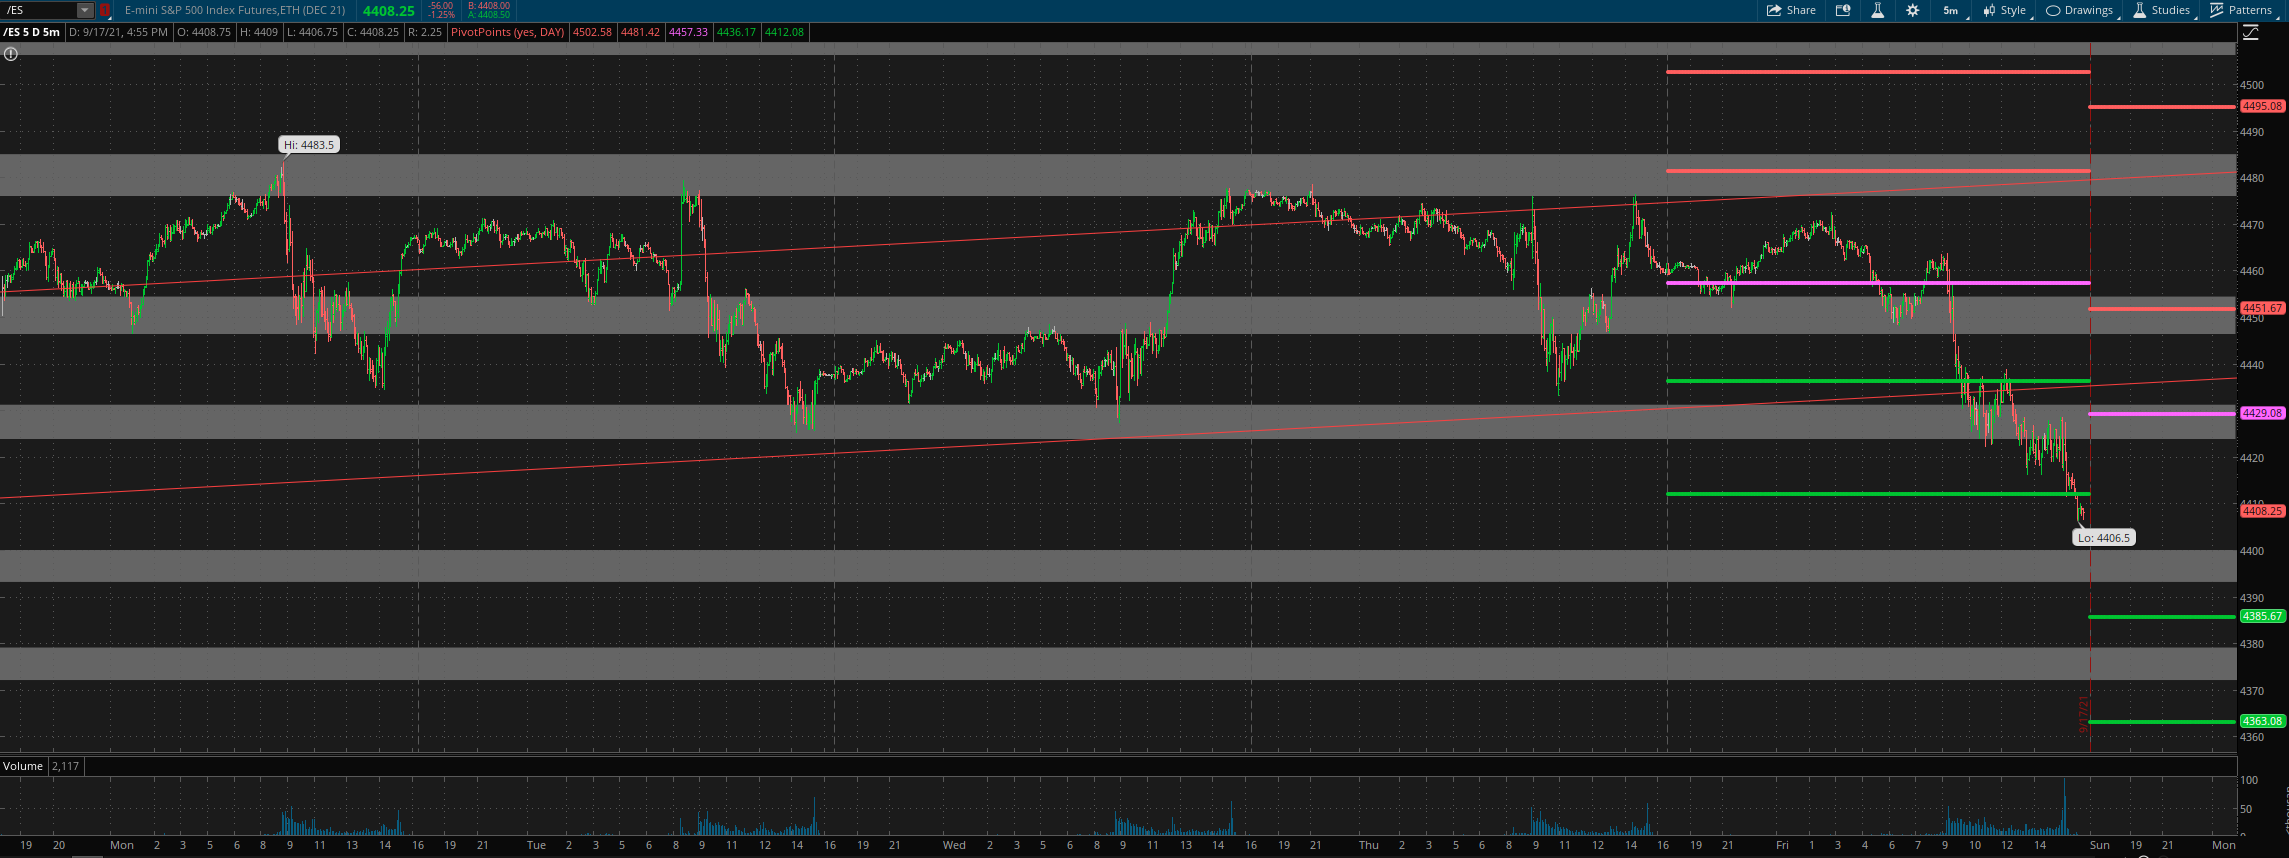Click the date label D: 9/17/21, 4:55 PM

pos(118,32)
